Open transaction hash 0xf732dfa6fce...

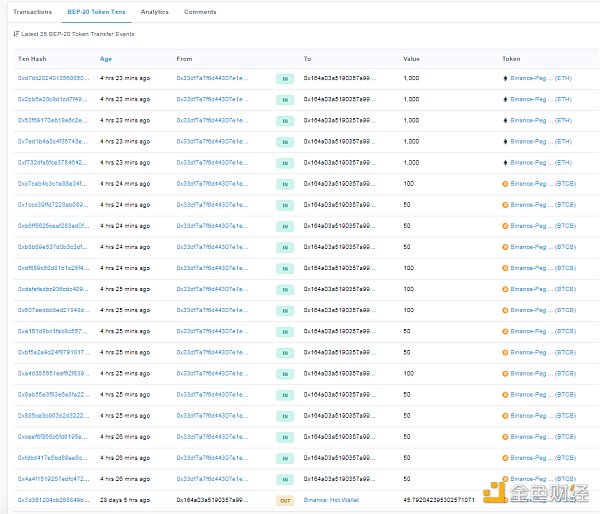click(52, 162)
